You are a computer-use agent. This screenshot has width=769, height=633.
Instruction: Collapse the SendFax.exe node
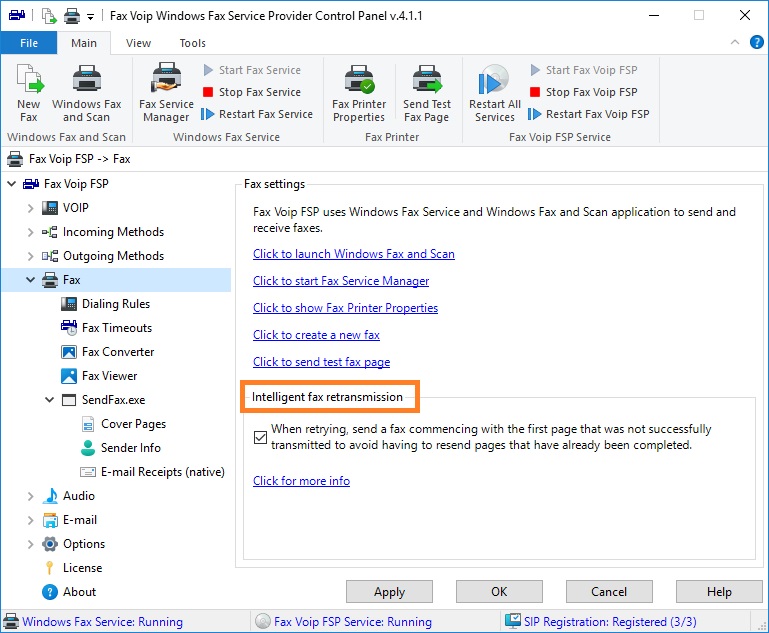[50, 400]
